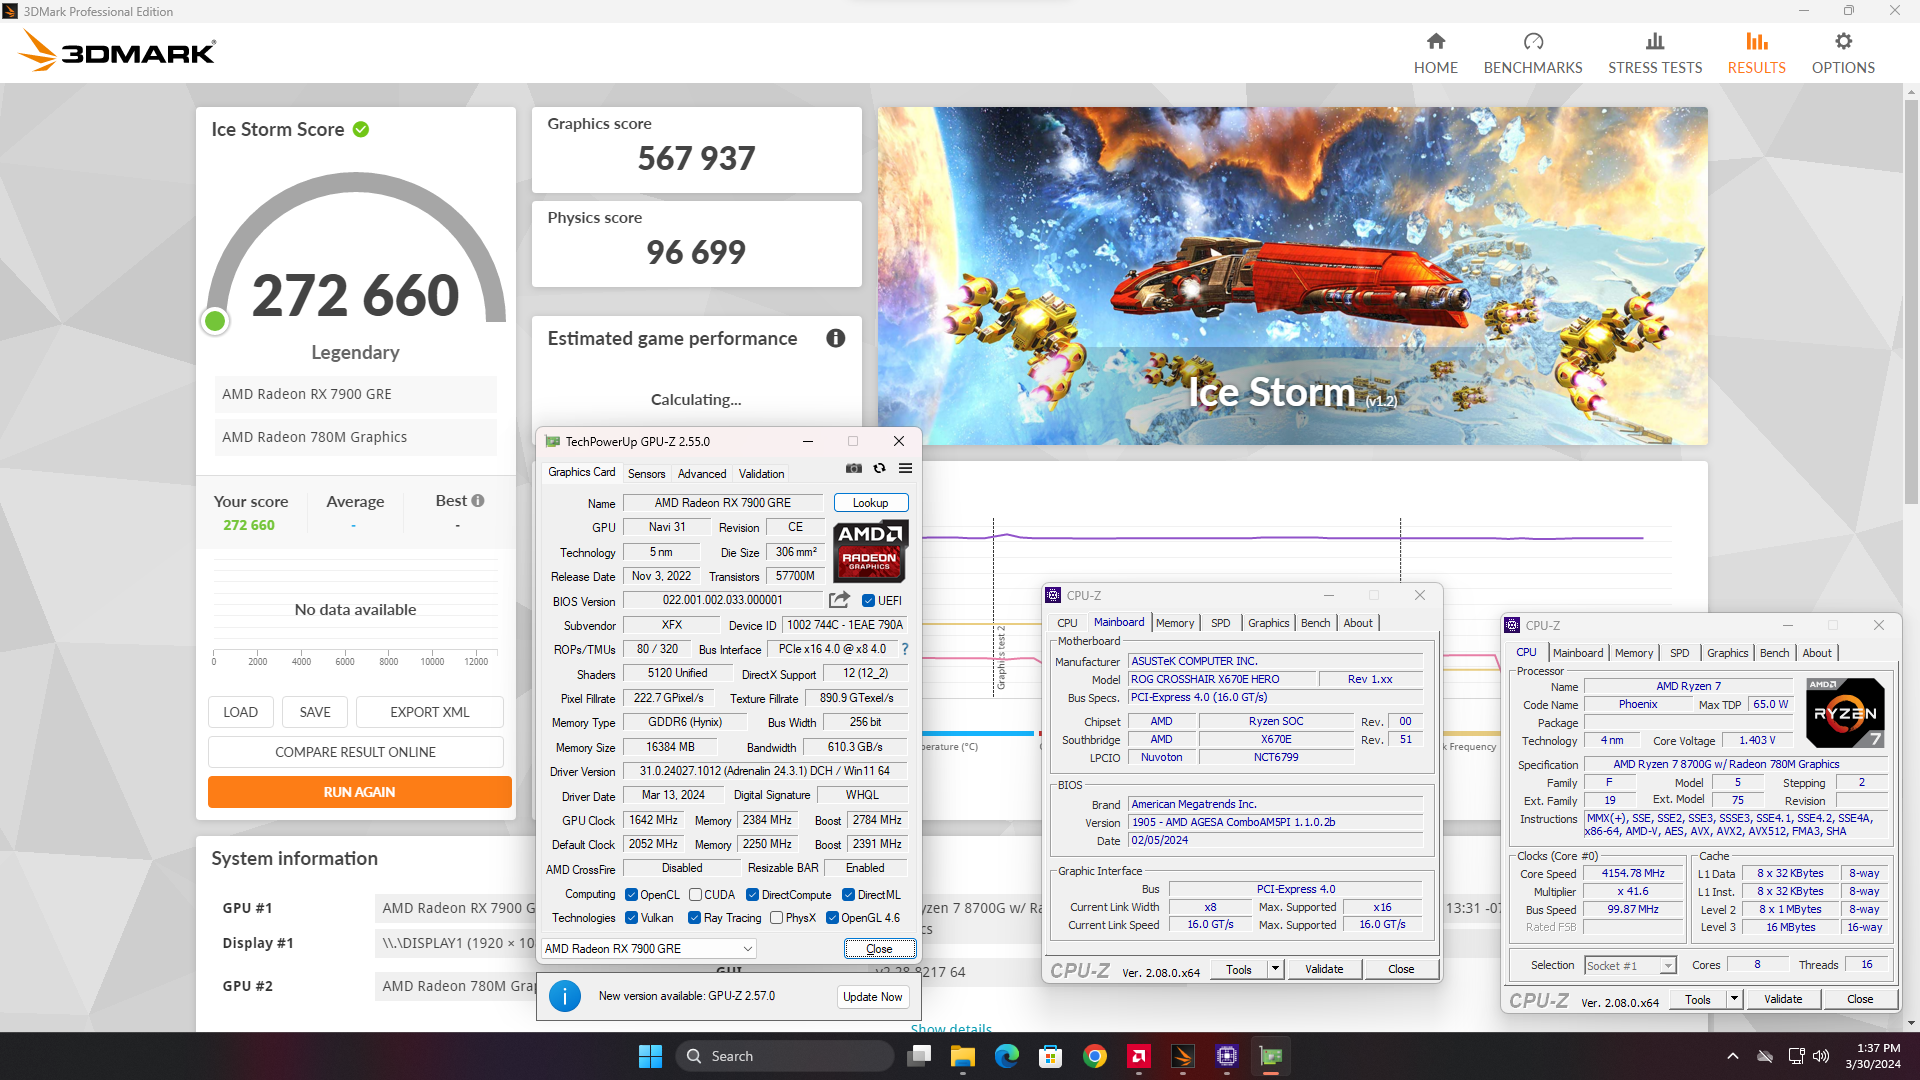Screen dimensions: 1920x1080
Task: Open Task View on the taskbar
Action: click(919, 1056)
